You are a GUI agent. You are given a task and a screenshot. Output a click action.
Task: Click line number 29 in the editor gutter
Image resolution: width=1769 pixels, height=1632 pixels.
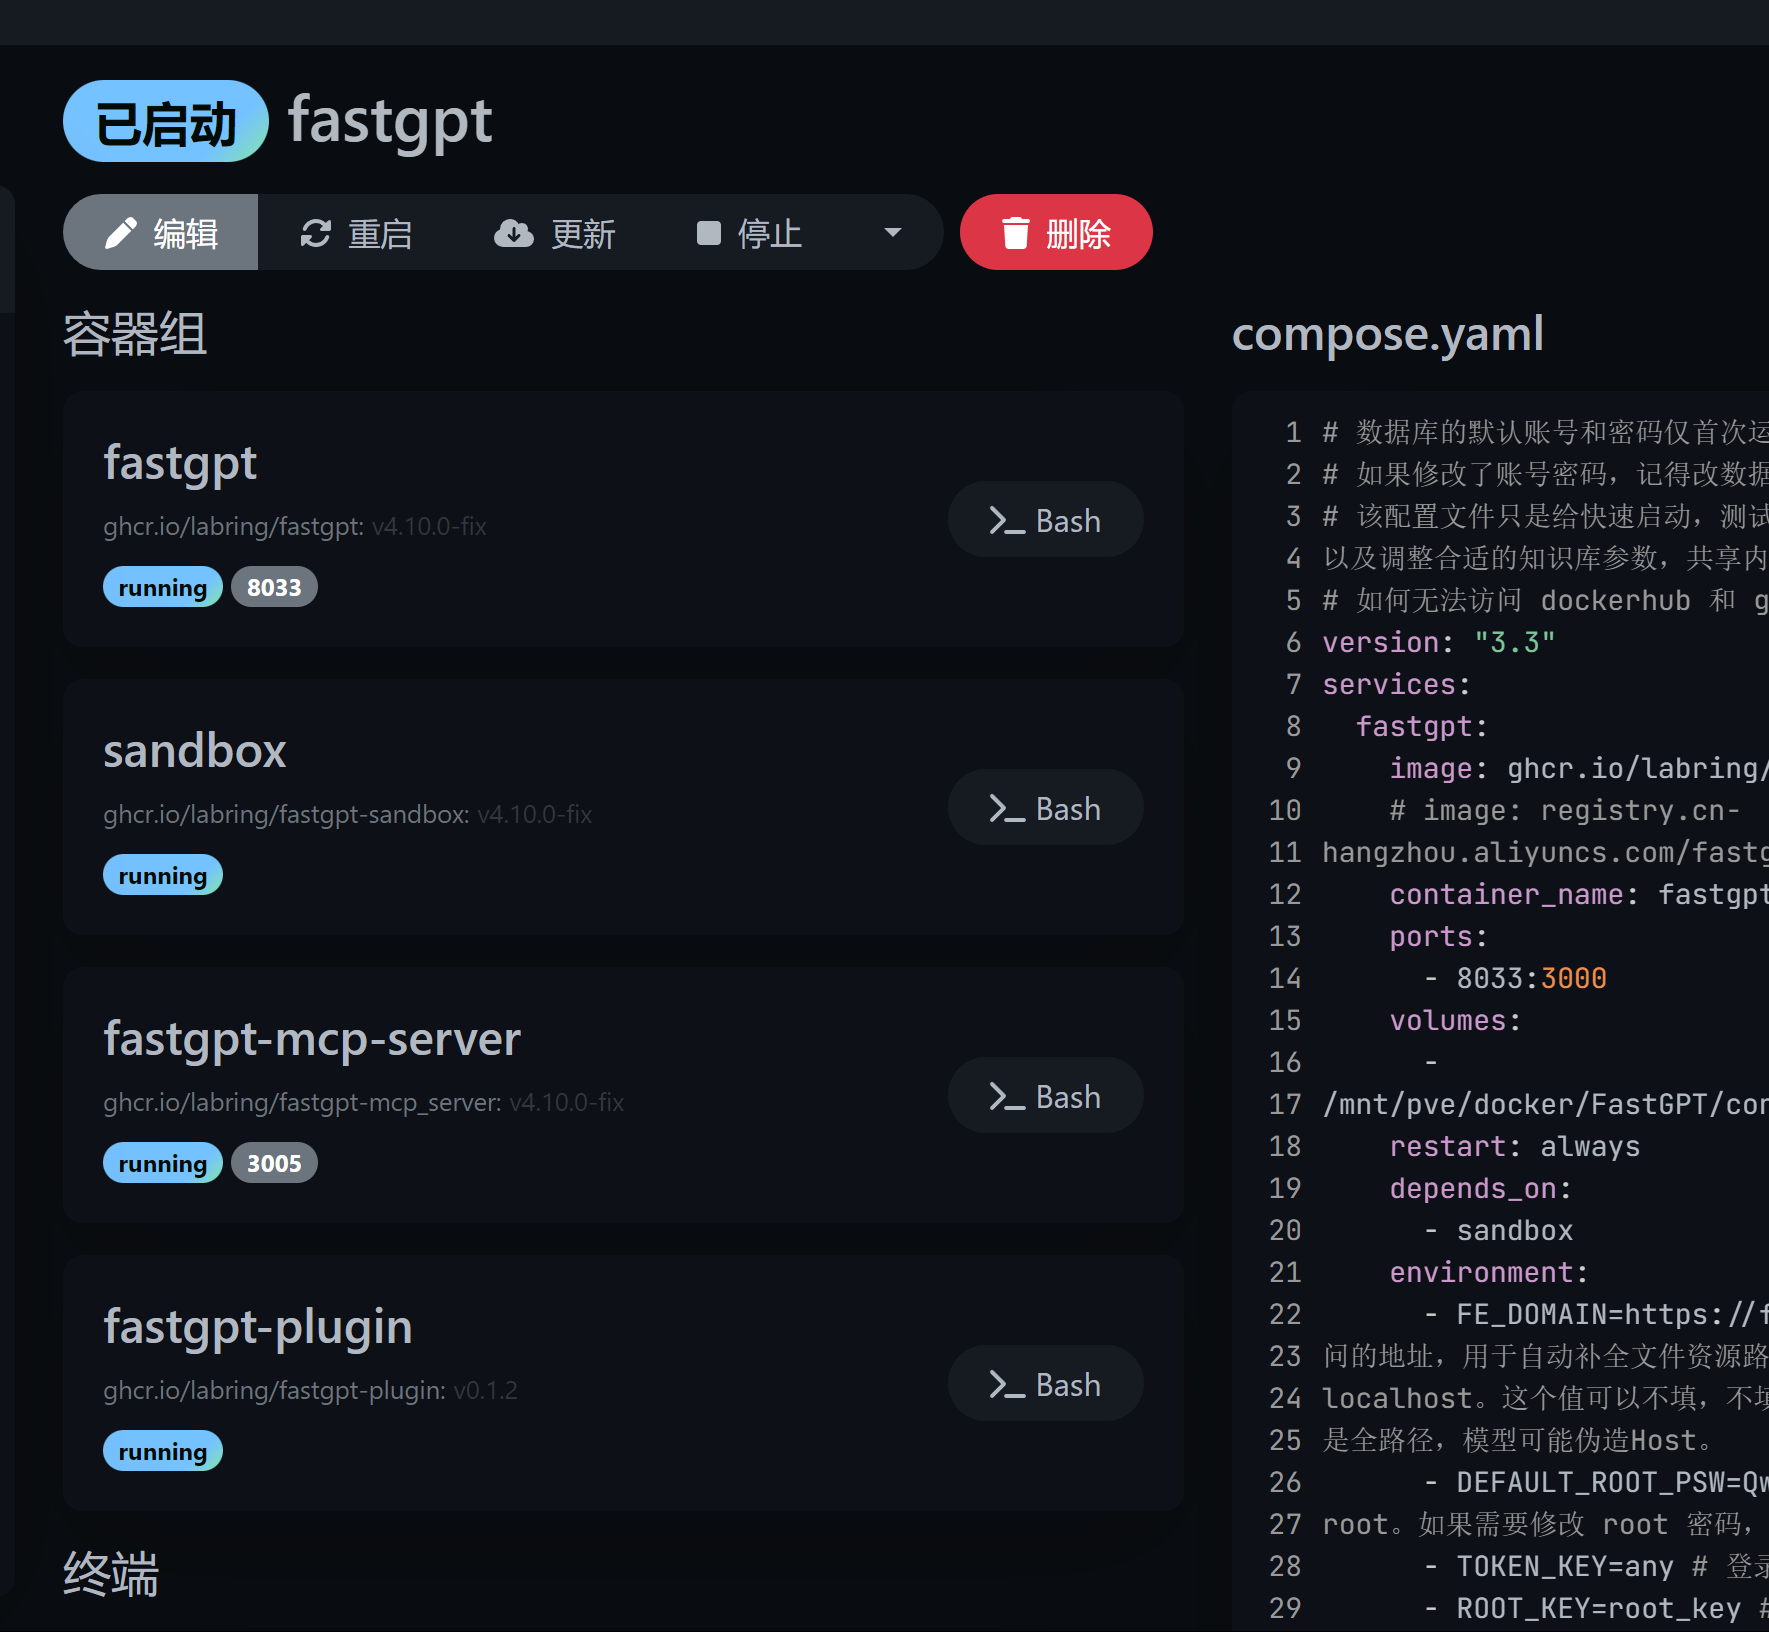pos(1285,1608)
